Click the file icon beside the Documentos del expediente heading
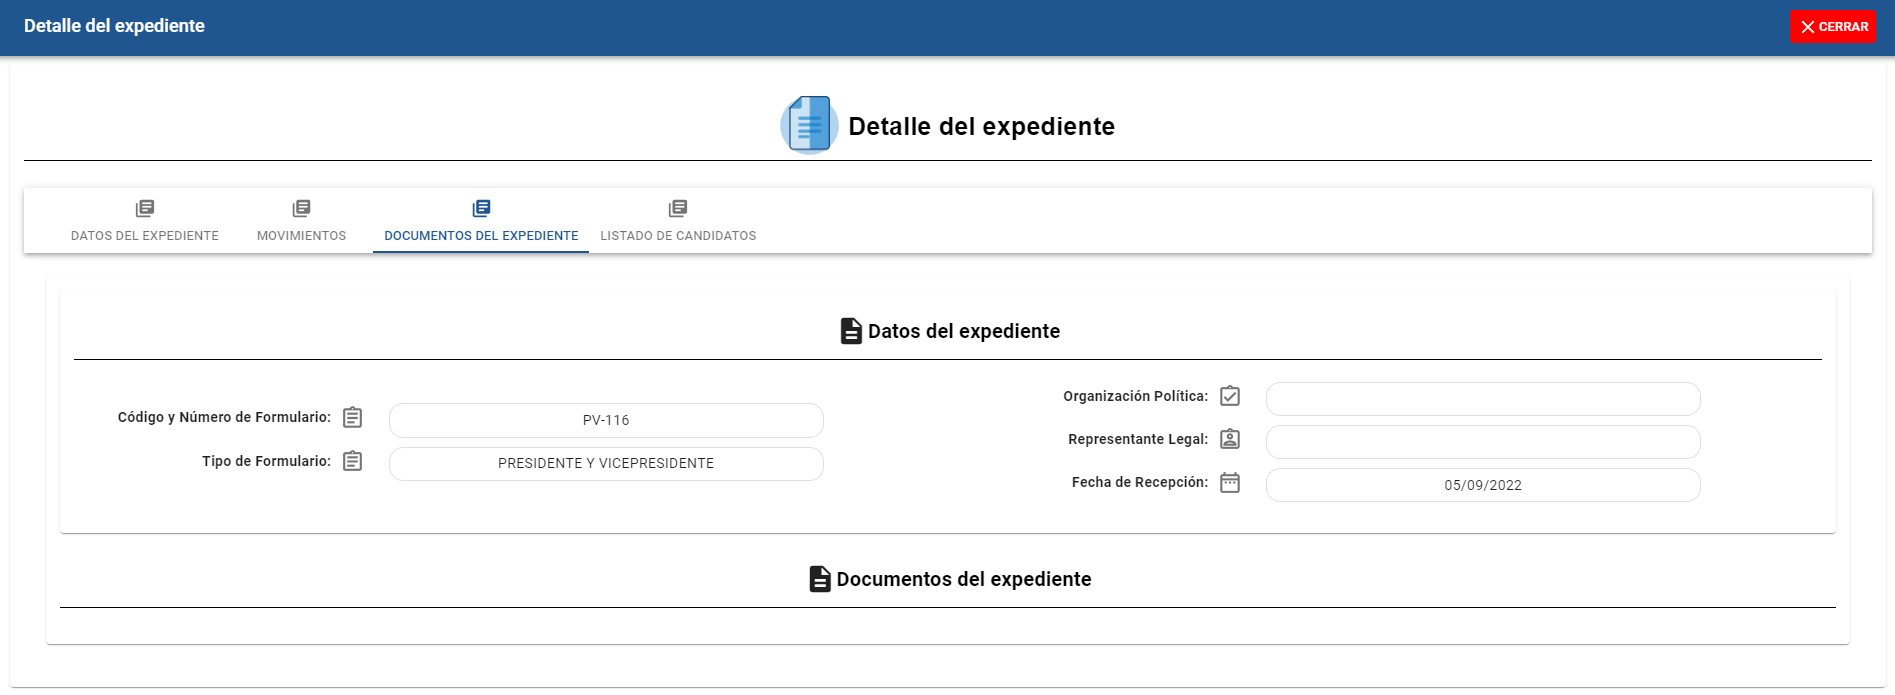1895x695 pixels. [820, 579]
